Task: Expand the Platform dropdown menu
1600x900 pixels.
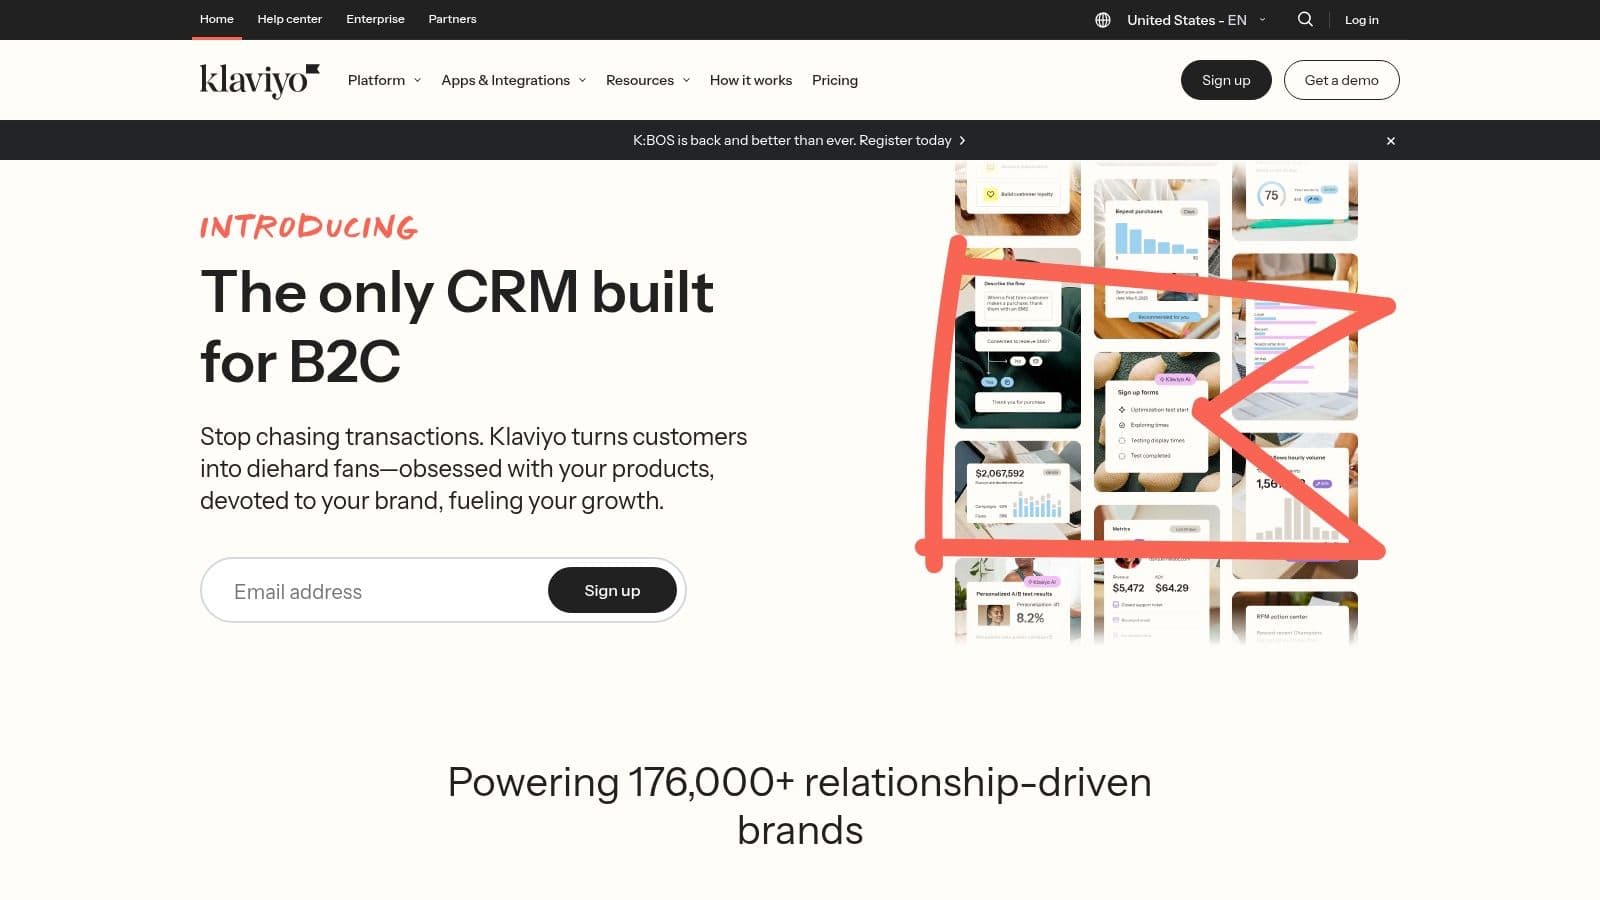Action: (x=384, y=80)
